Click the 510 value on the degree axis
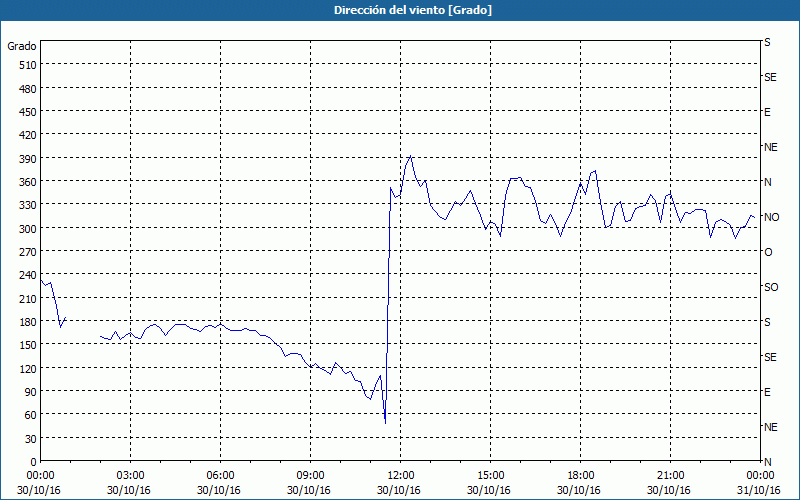800x500 pixels. point(28,65)
